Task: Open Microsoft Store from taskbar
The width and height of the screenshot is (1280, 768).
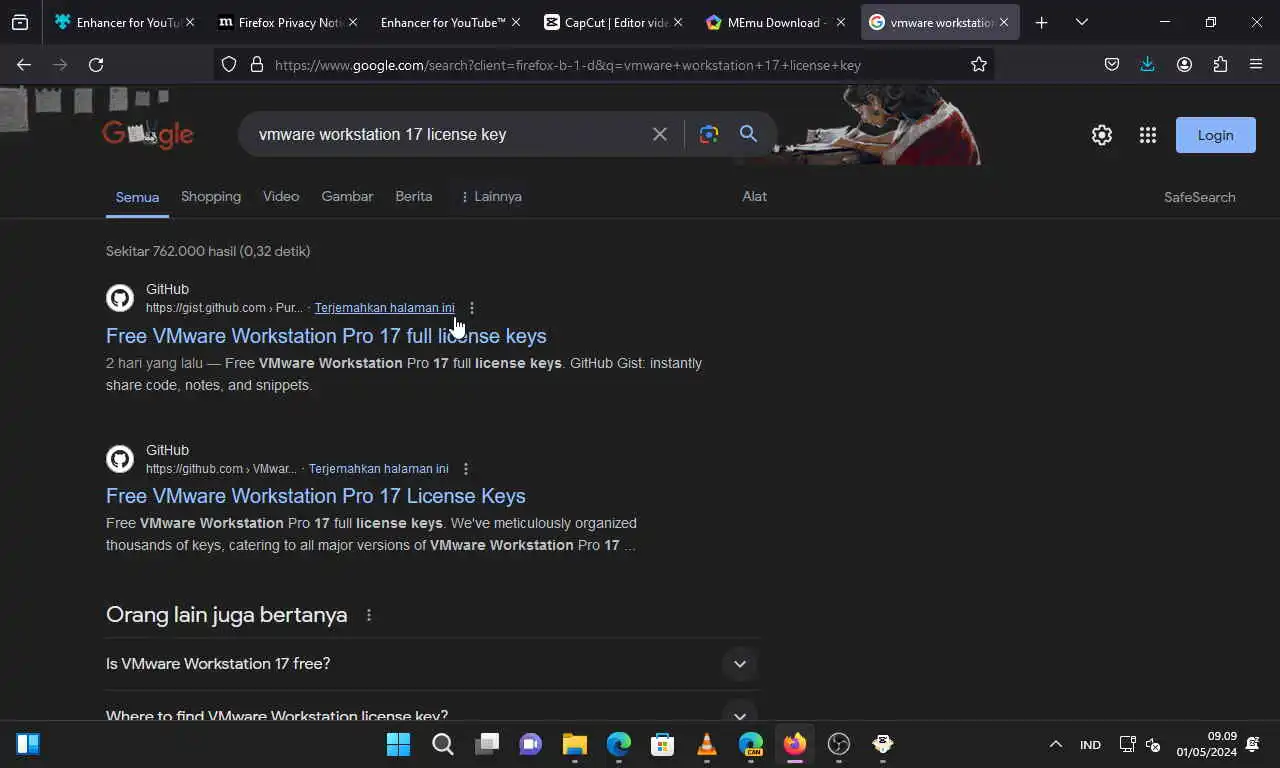Action: point(662,744)
